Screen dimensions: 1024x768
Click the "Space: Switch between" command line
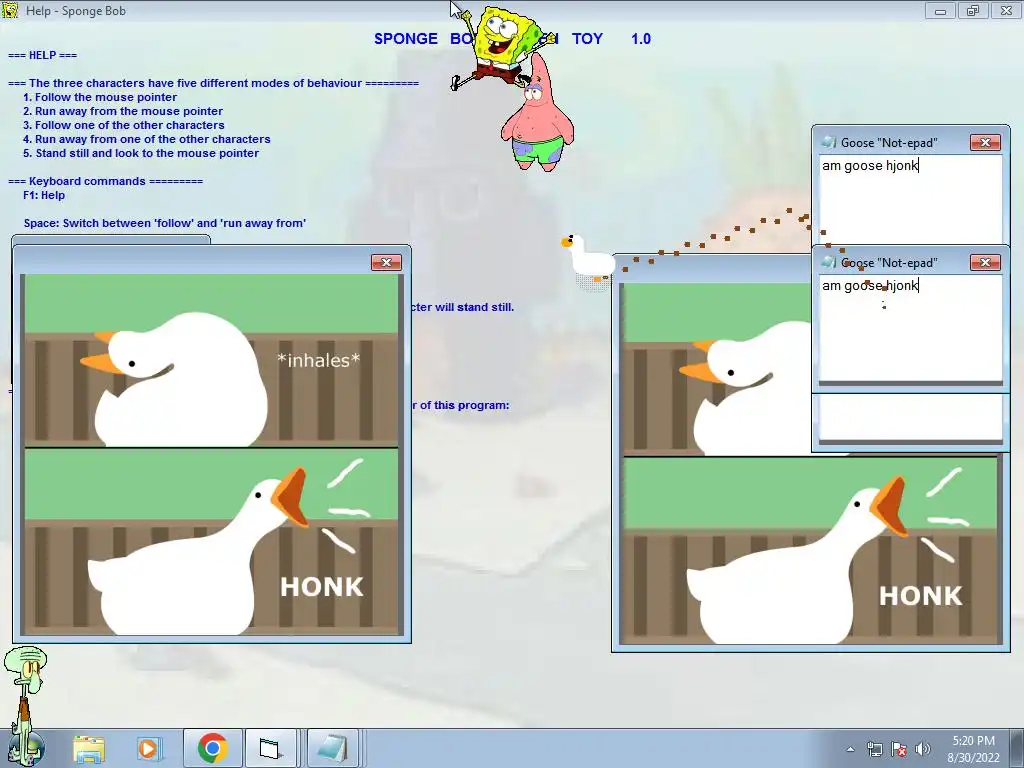pyautogui.click(x=165, y=223)
